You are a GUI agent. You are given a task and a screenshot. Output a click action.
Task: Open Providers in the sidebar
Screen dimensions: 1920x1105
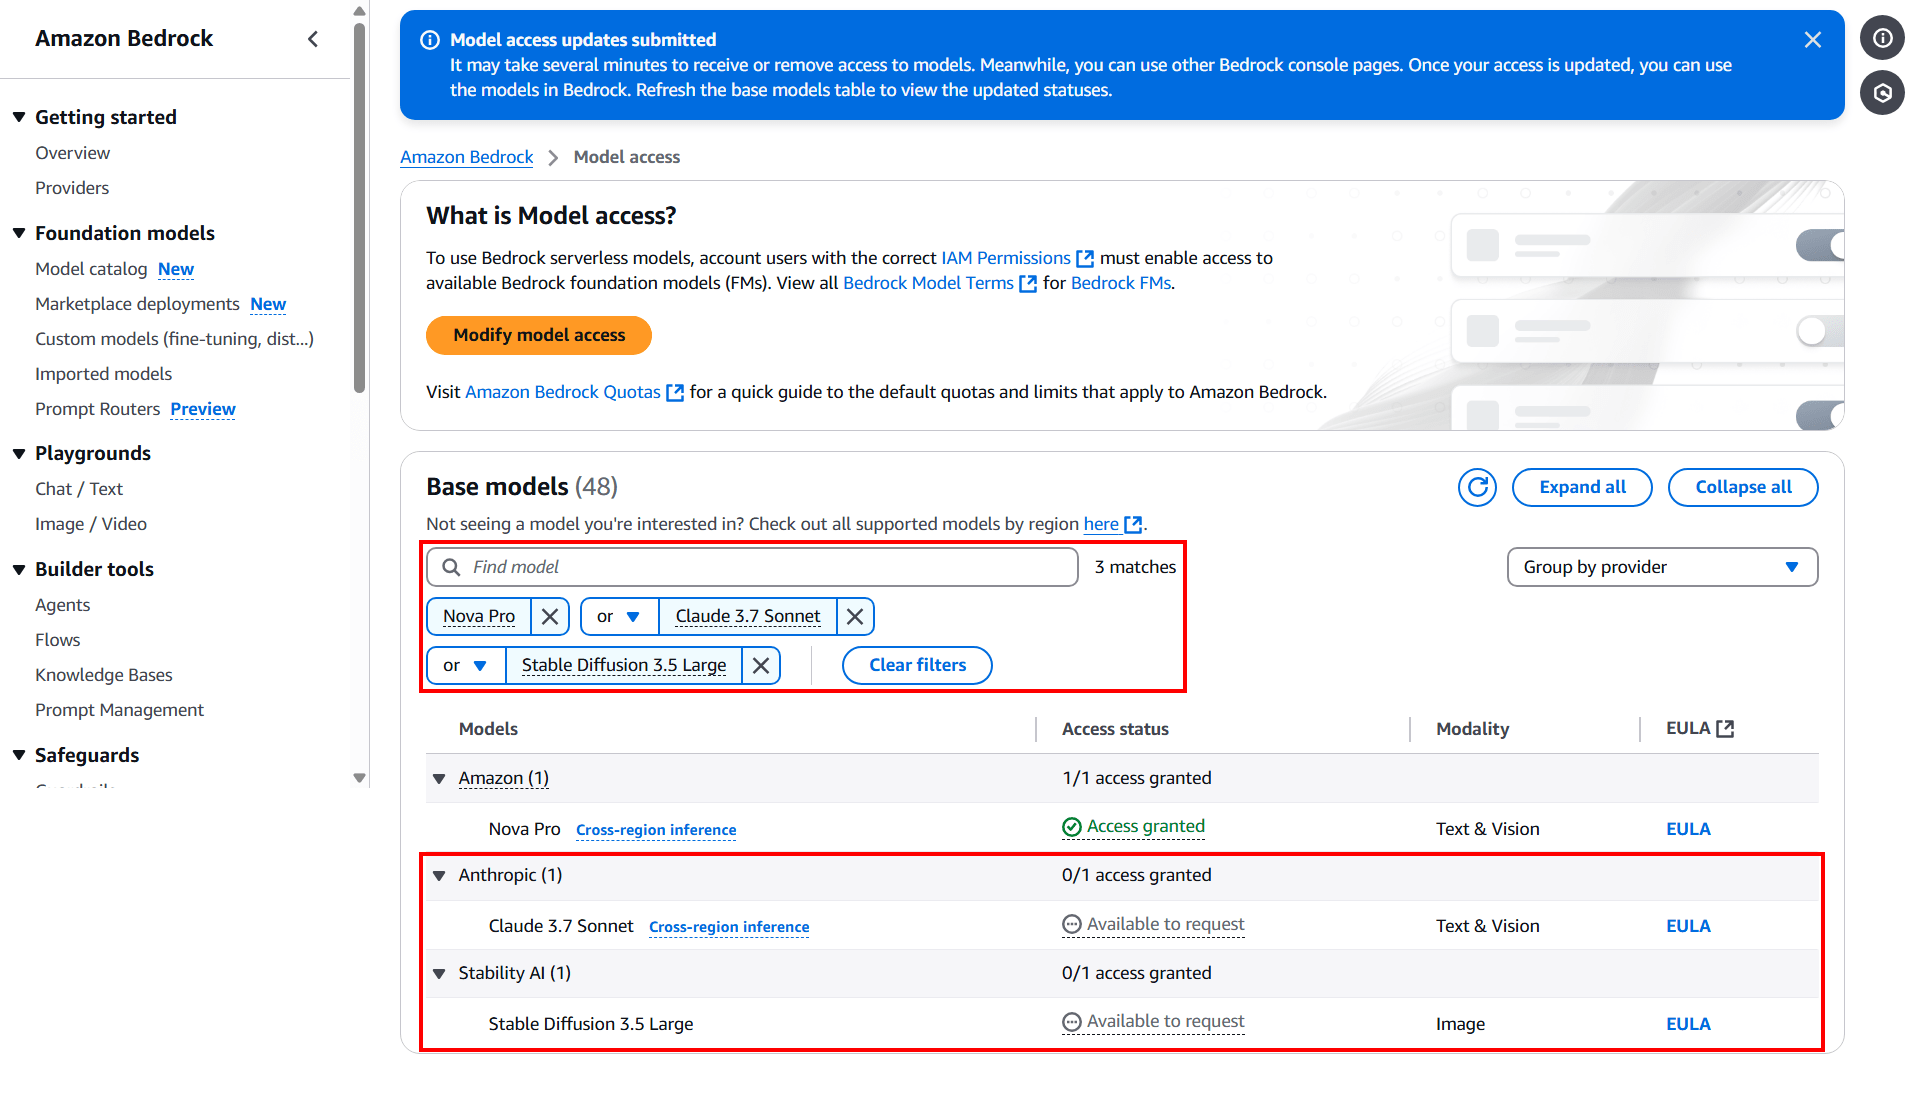pyautogui.click(x=72, y=188)
